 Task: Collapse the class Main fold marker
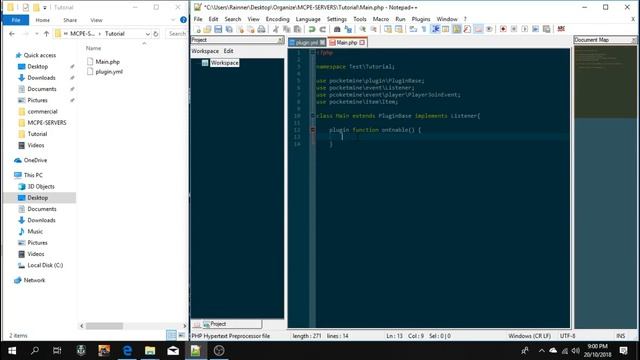313,116
